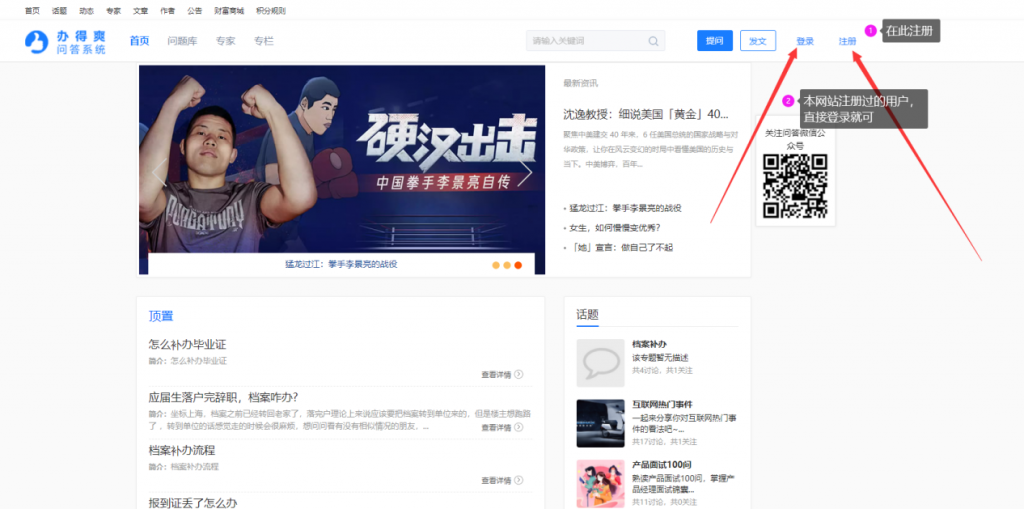Image resolution: width=1024 pixels, height=509 pixels.
Task: Click circled arrow beside 档案补办流程 查看详情
Action: click(x=519, y=480)
